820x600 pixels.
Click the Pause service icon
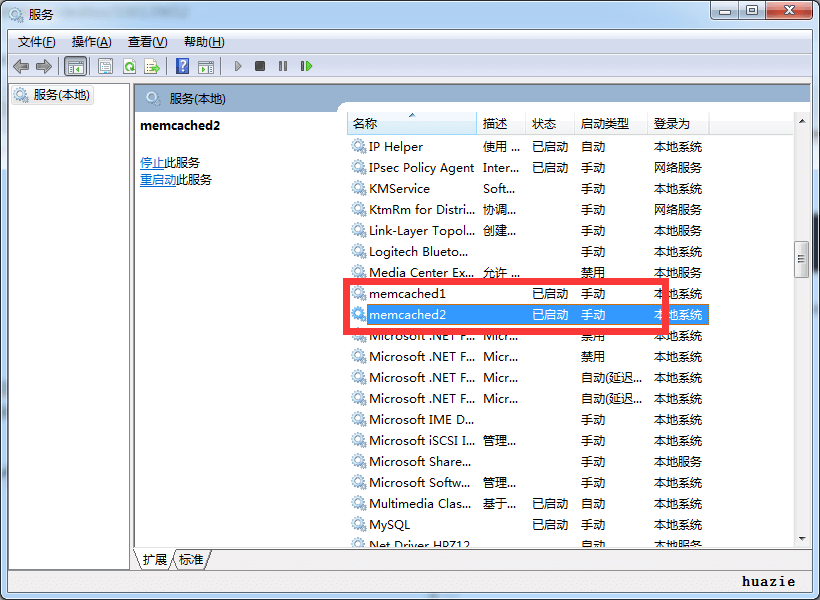pyautogui.click(x=283, y=66)
